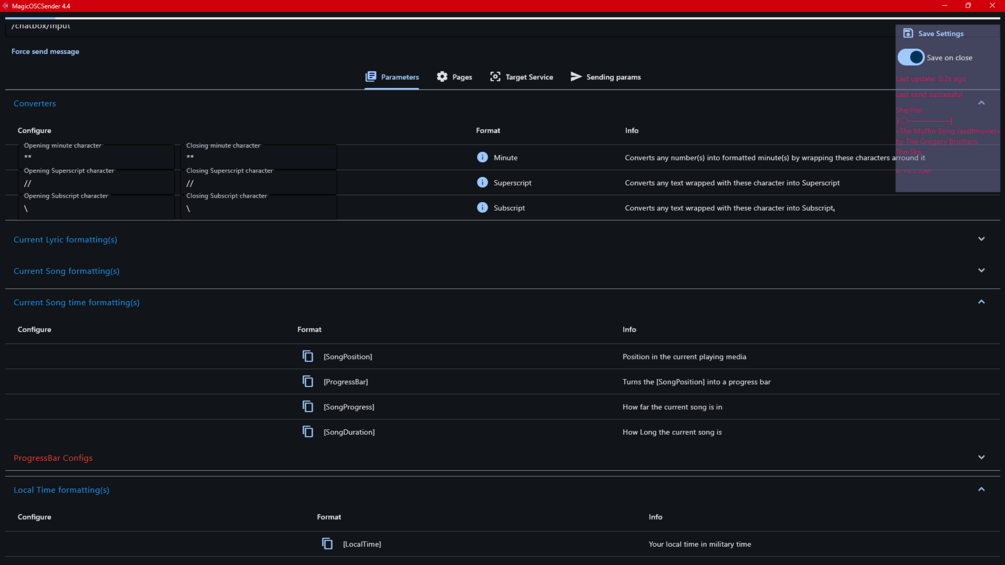Screen dimensions: 1005x565
Task: Expand Current Lyric formatting(s) section
Action: point(981,239)
